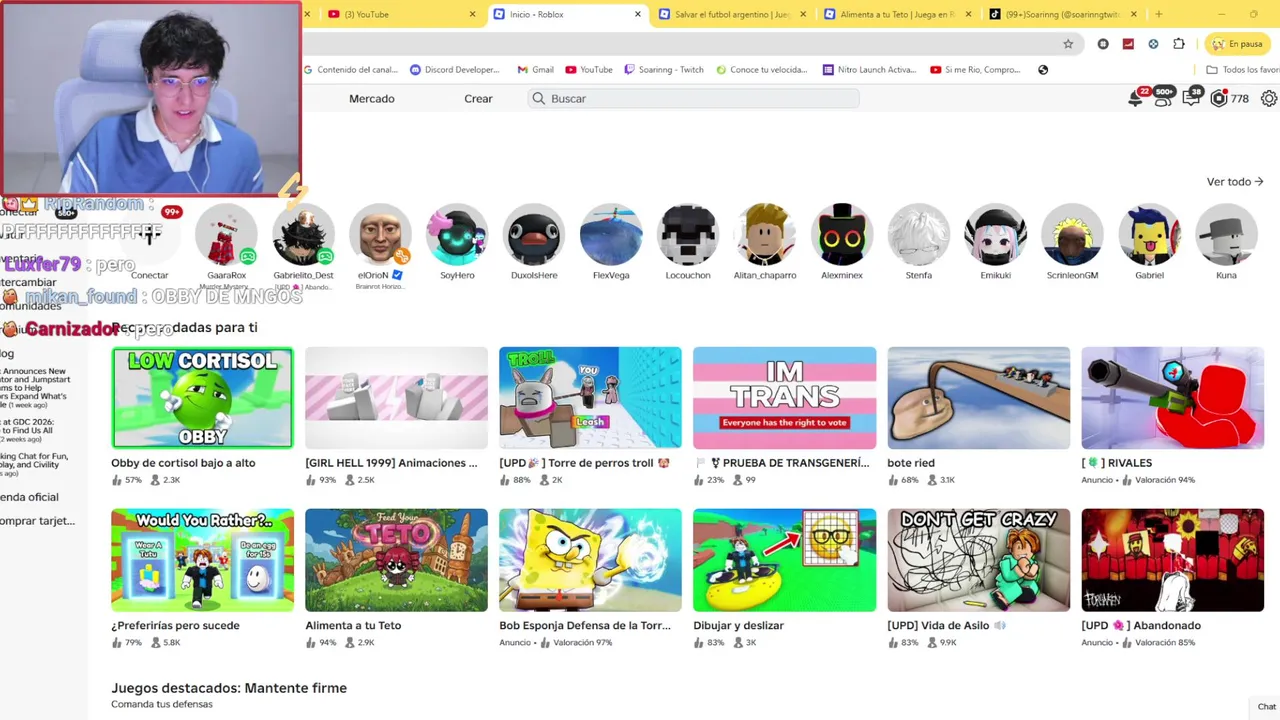
Task: Open FlexVega friend avatar
Action: [611, 236]
